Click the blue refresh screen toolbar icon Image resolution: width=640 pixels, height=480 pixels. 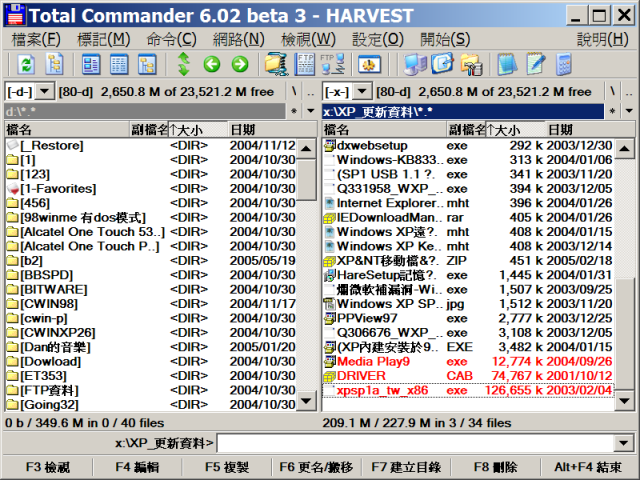click(x=443, y=64)
